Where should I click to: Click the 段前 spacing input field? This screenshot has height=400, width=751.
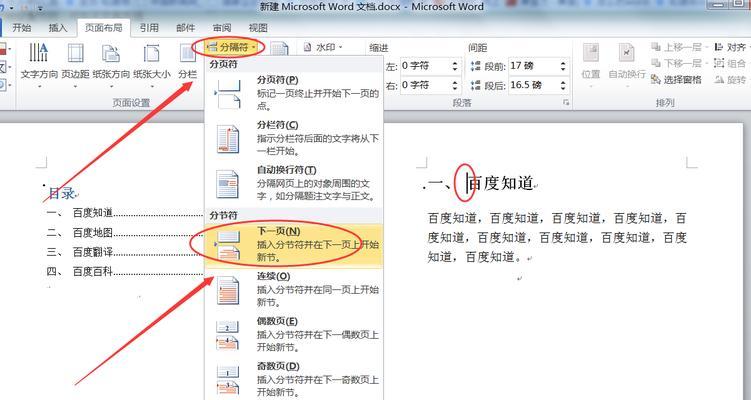[x=534, y=66]
